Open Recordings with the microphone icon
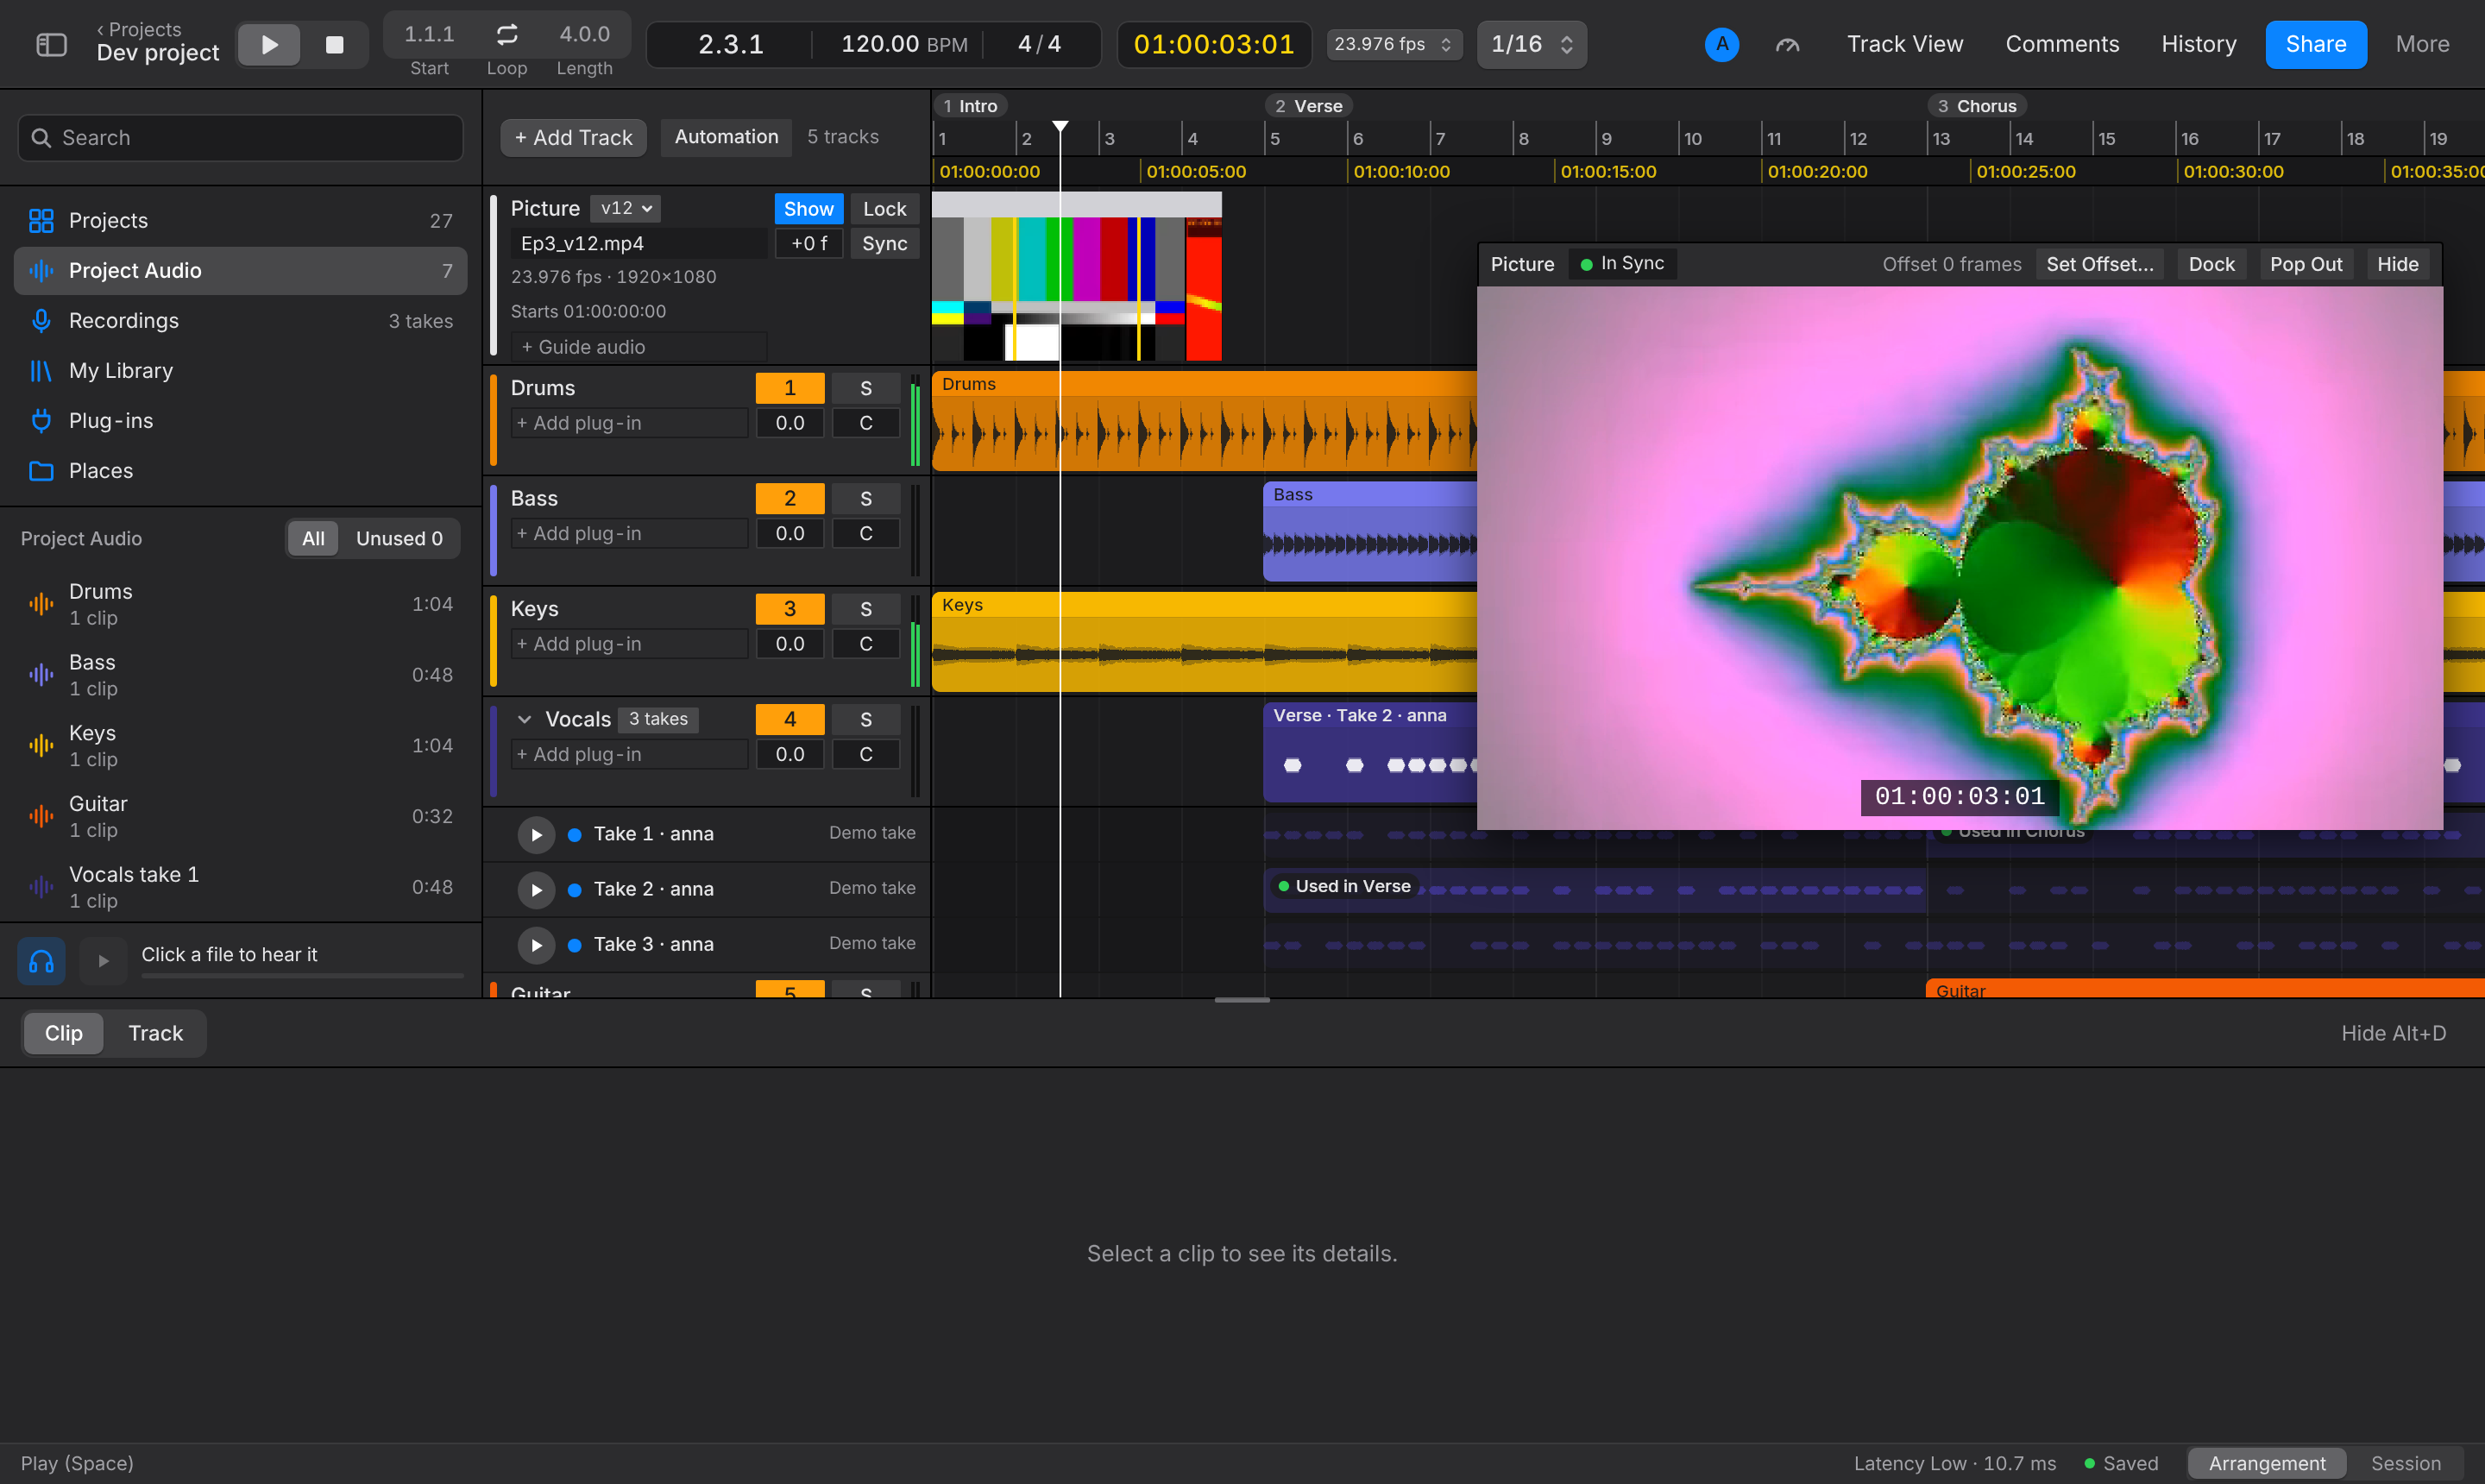2485x1484 pixels. click(240, 321)
